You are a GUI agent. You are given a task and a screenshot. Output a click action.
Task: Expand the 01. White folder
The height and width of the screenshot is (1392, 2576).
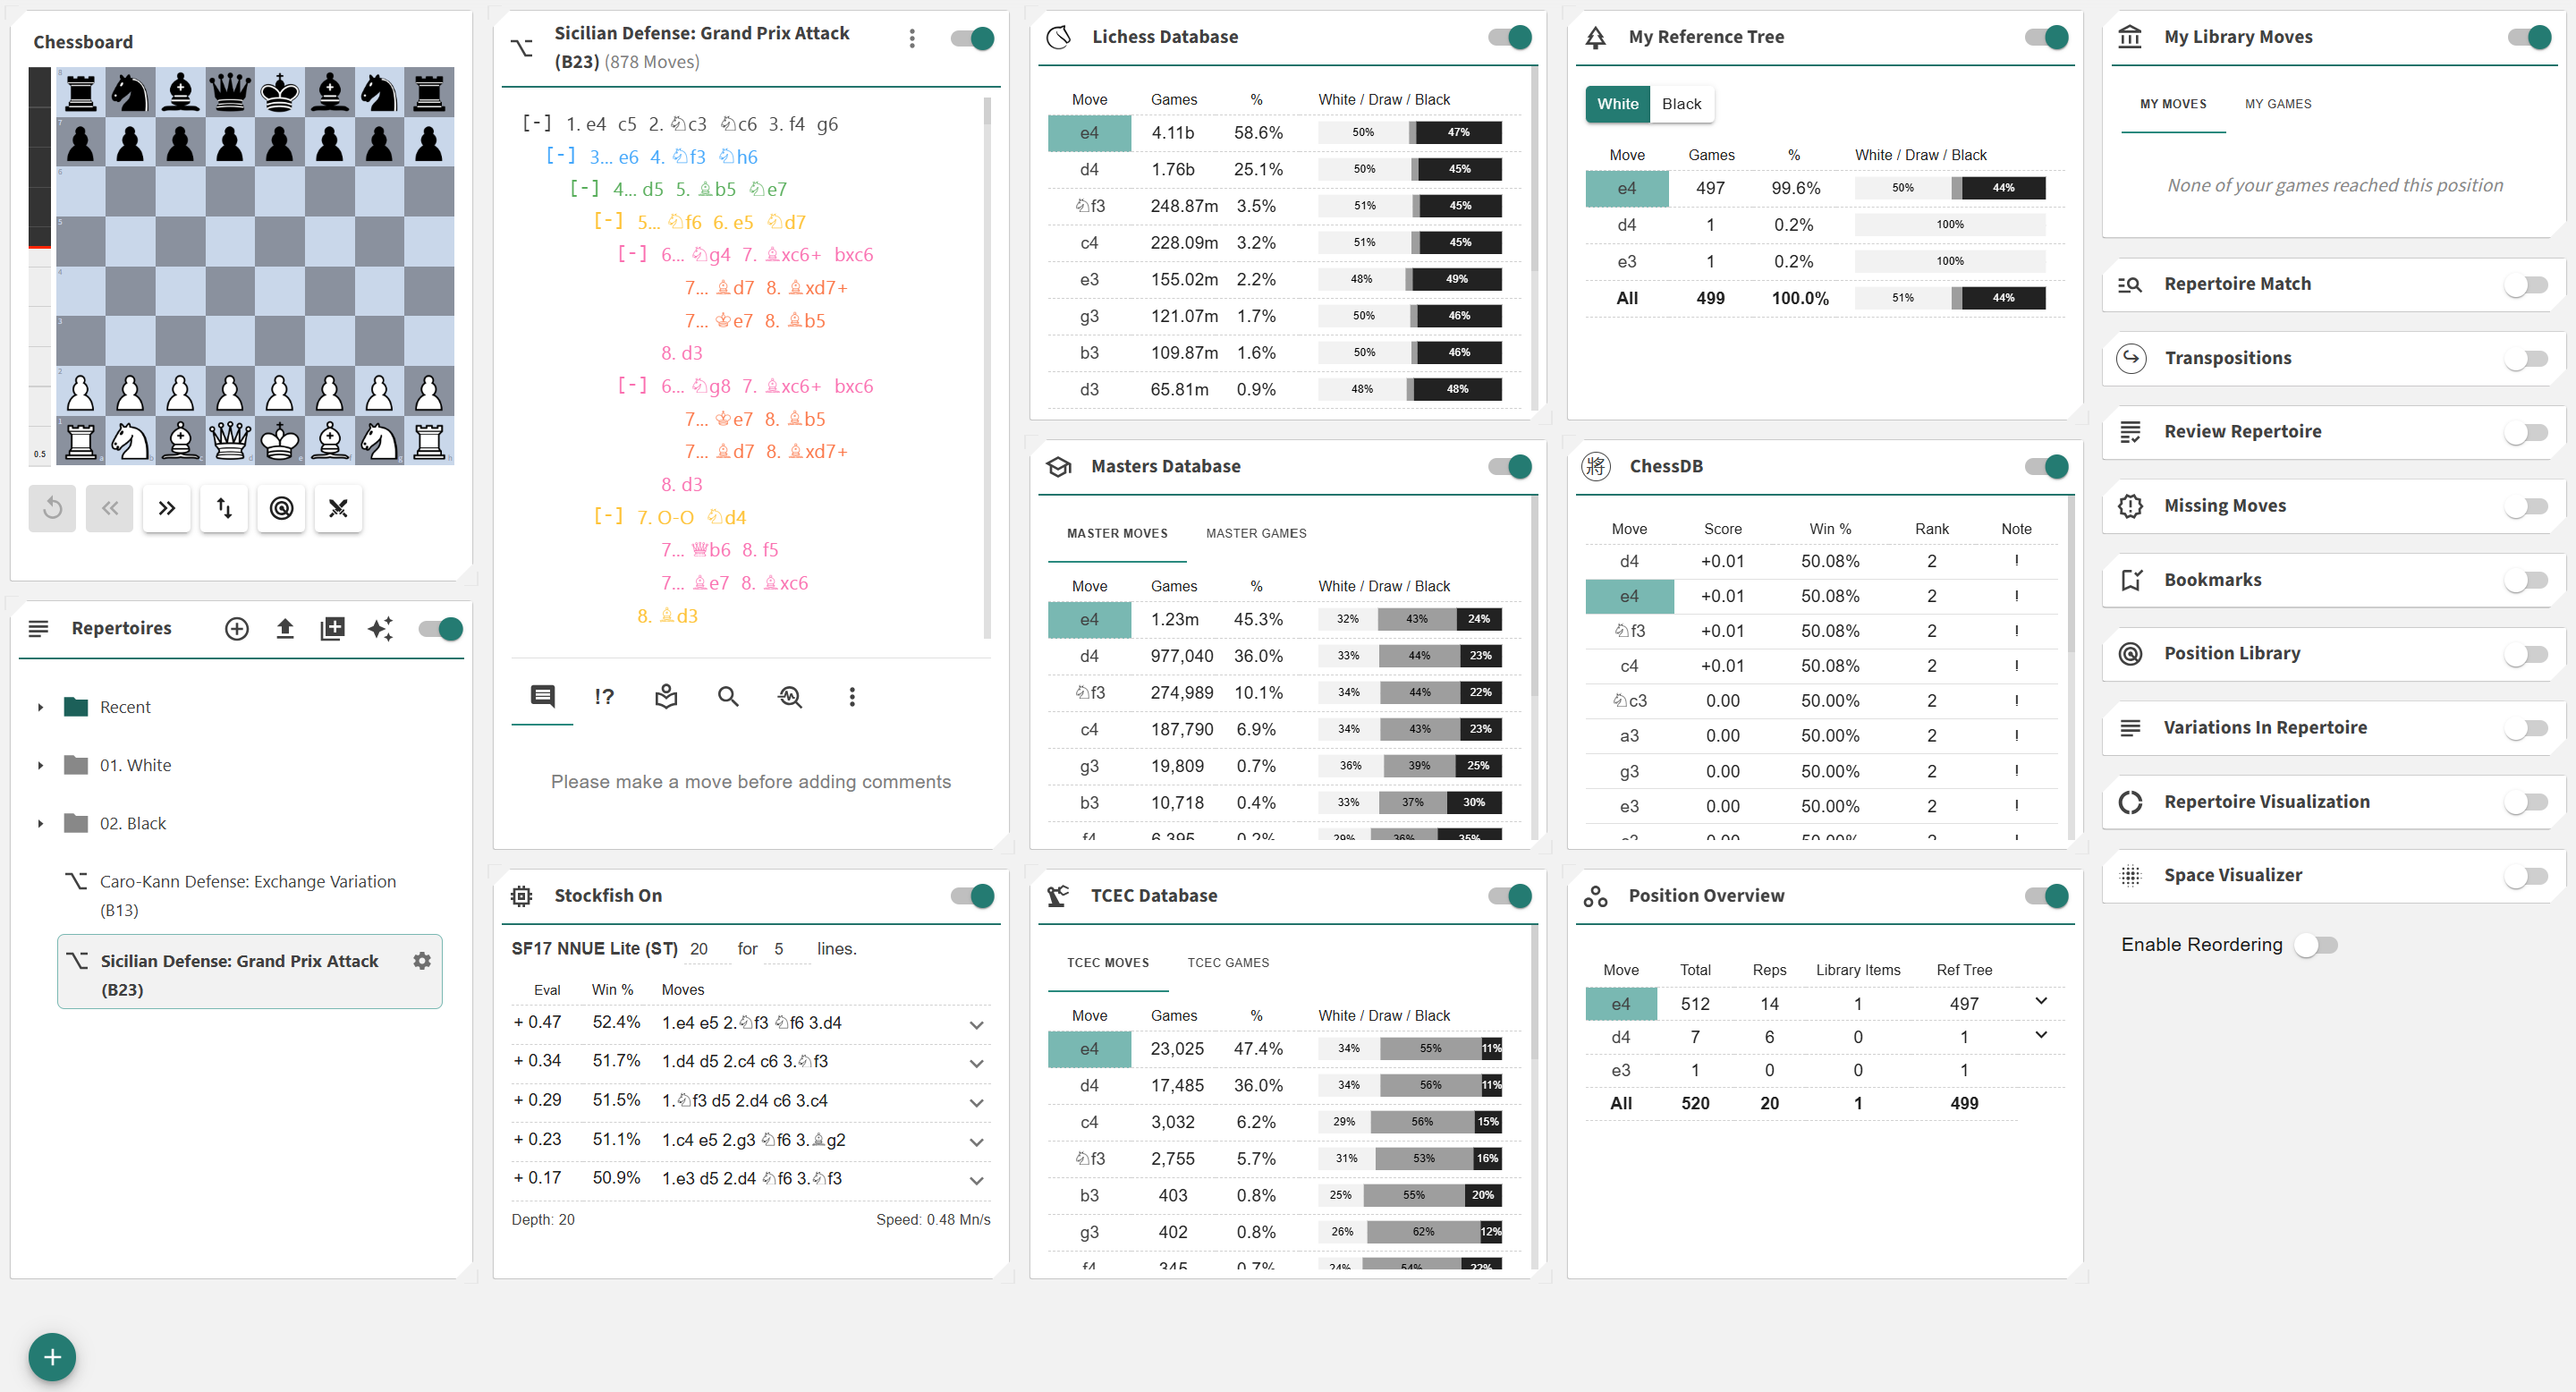(x=40, y=765)
